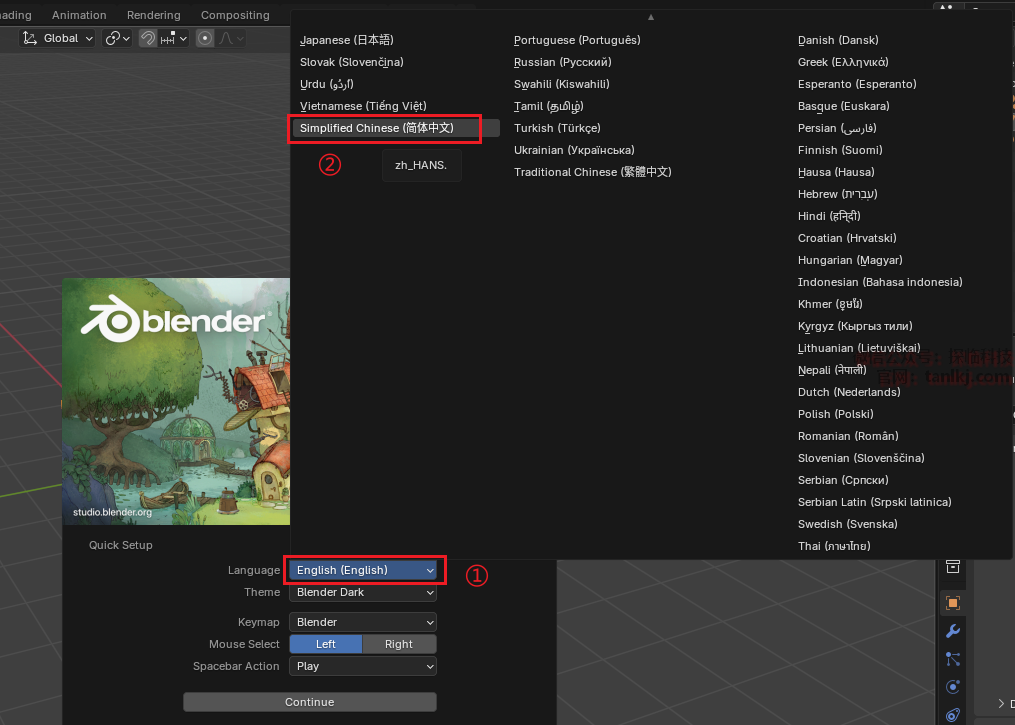This screenshot has width=1015, height=725.
Task: Open the Particles properties tab
Action: pos(952,659)
